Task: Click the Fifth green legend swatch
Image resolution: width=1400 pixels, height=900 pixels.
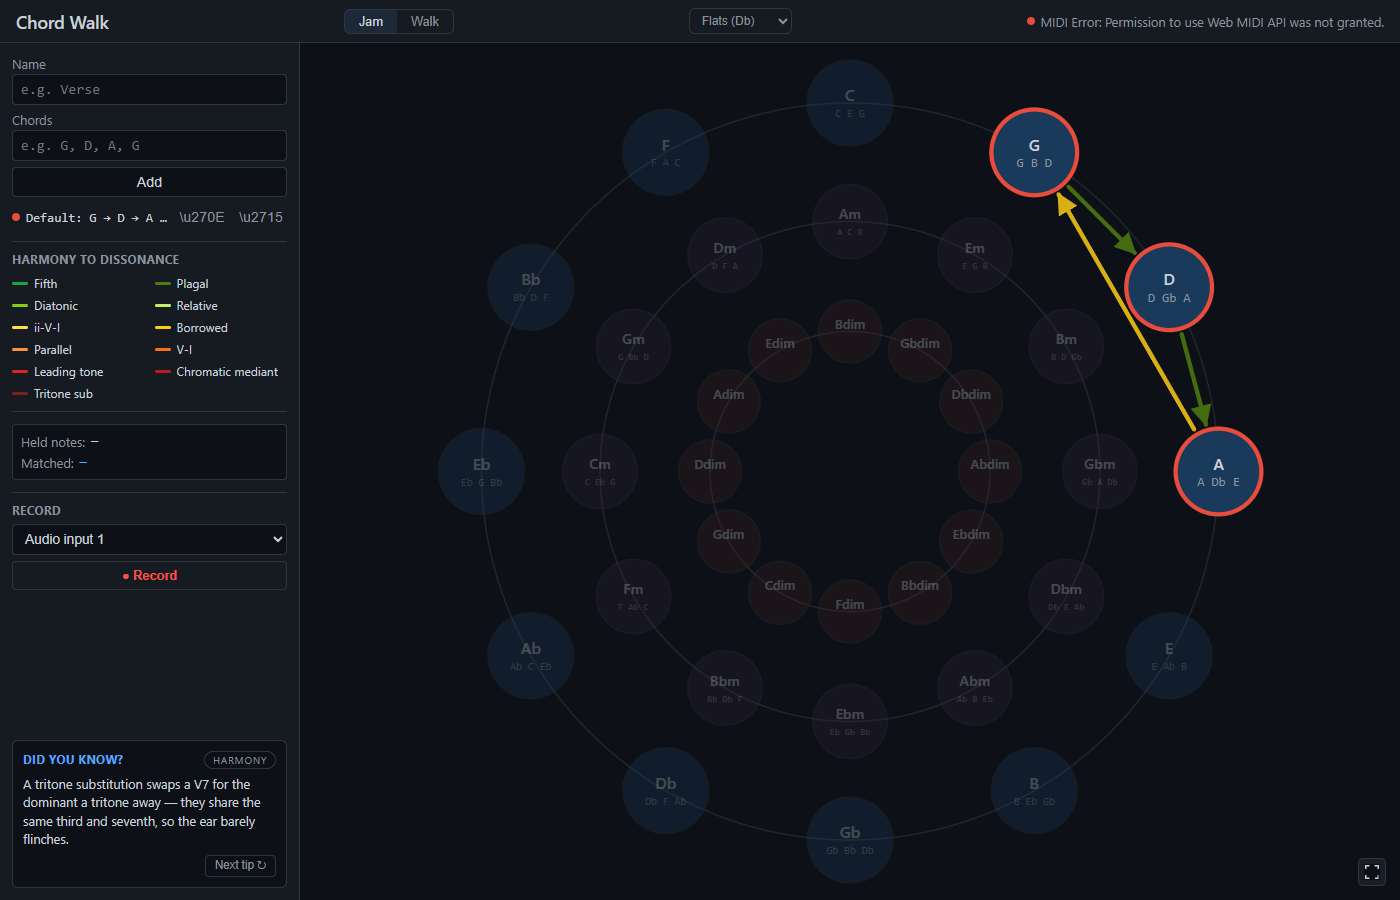Action: (x=20, y=284)
